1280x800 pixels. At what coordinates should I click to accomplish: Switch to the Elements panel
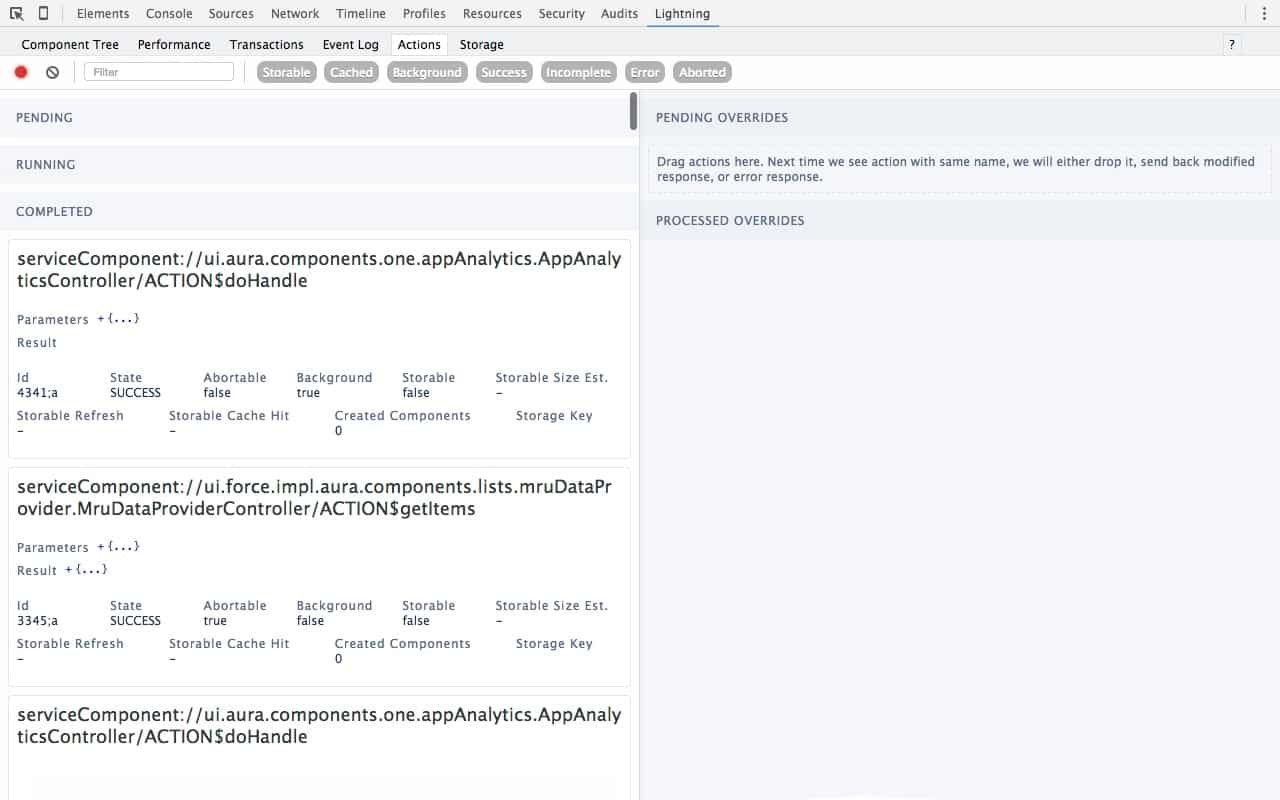pyautogui.click(x=103, y=14)
